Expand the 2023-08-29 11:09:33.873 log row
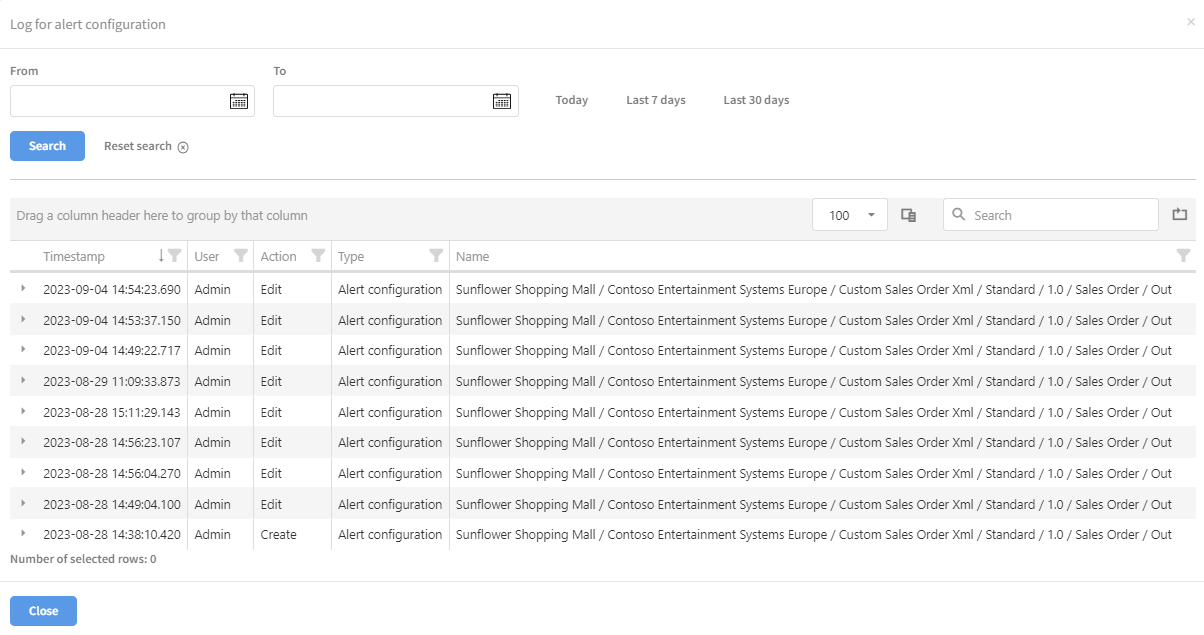The height and width of the screenshot is (635, 1204). (23, 381)
